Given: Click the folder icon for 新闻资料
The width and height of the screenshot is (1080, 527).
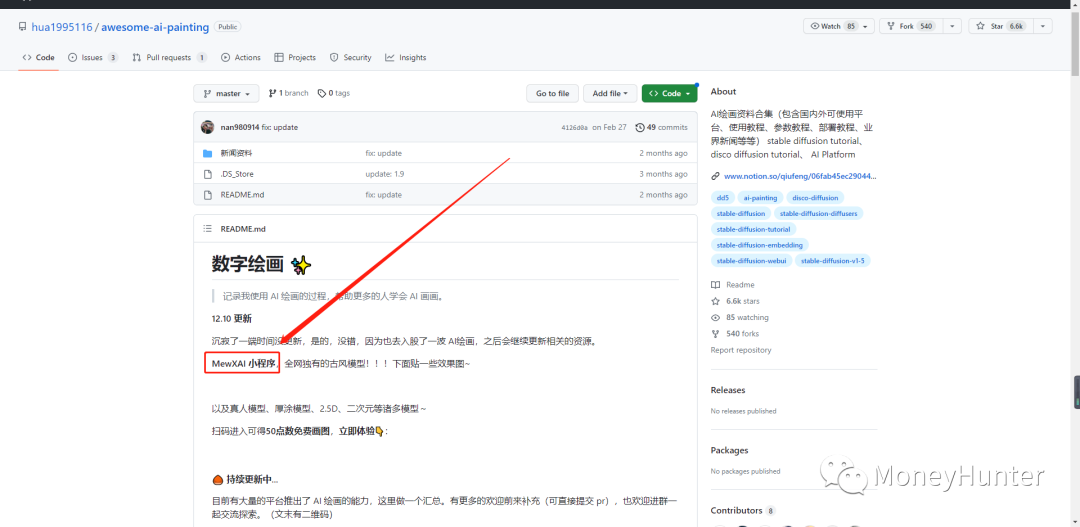Looking at the screenshot, I should pos(207,153).
